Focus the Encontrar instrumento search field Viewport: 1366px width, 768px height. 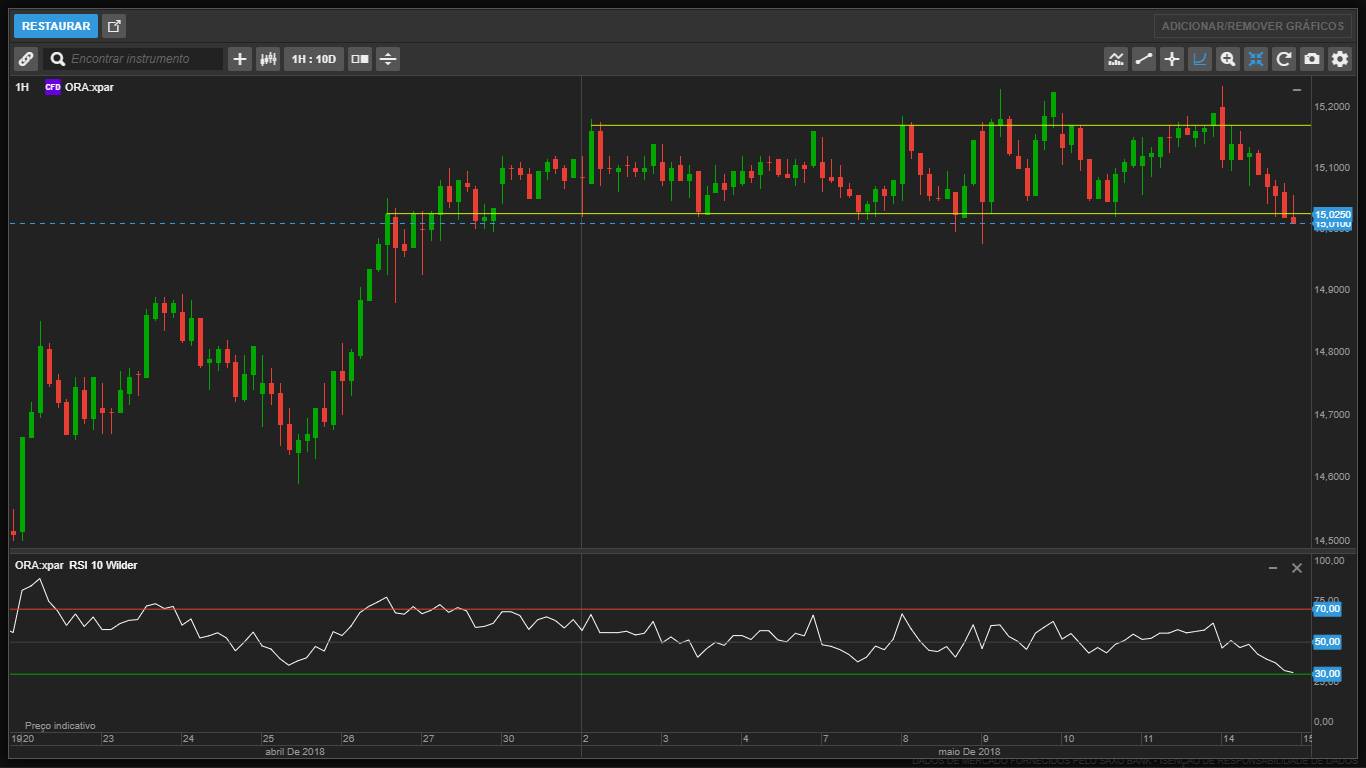pyautogui.click(x=144, y=59)
